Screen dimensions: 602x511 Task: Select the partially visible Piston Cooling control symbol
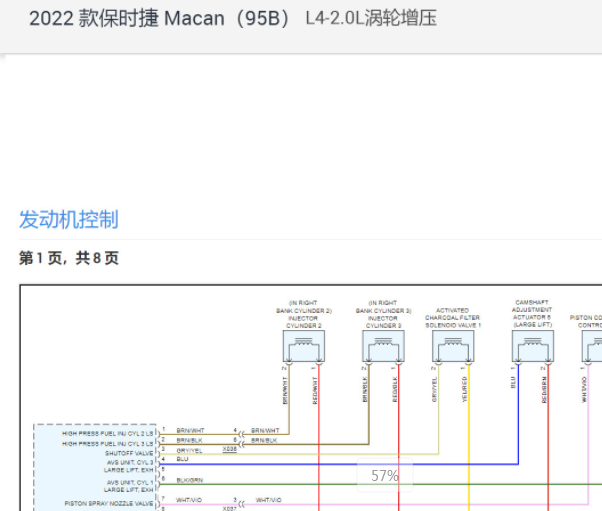pos(592,346)
